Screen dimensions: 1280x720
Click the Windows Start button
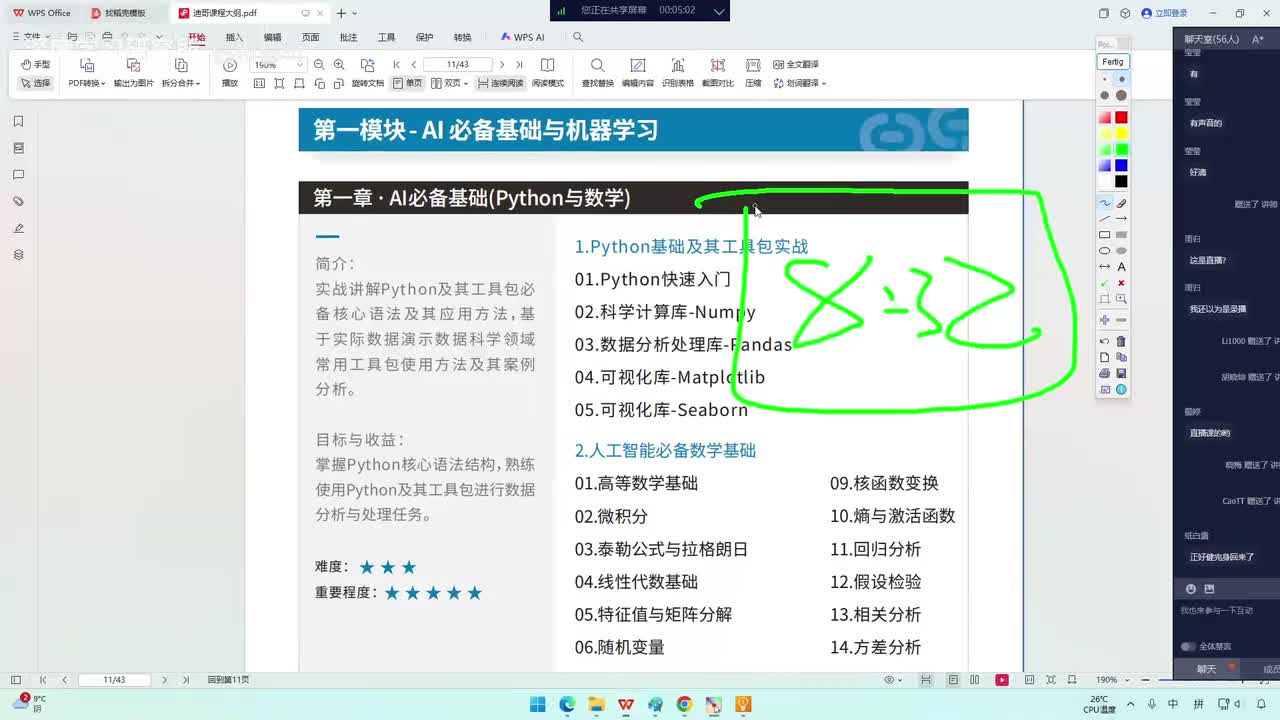tap(537, 704)
